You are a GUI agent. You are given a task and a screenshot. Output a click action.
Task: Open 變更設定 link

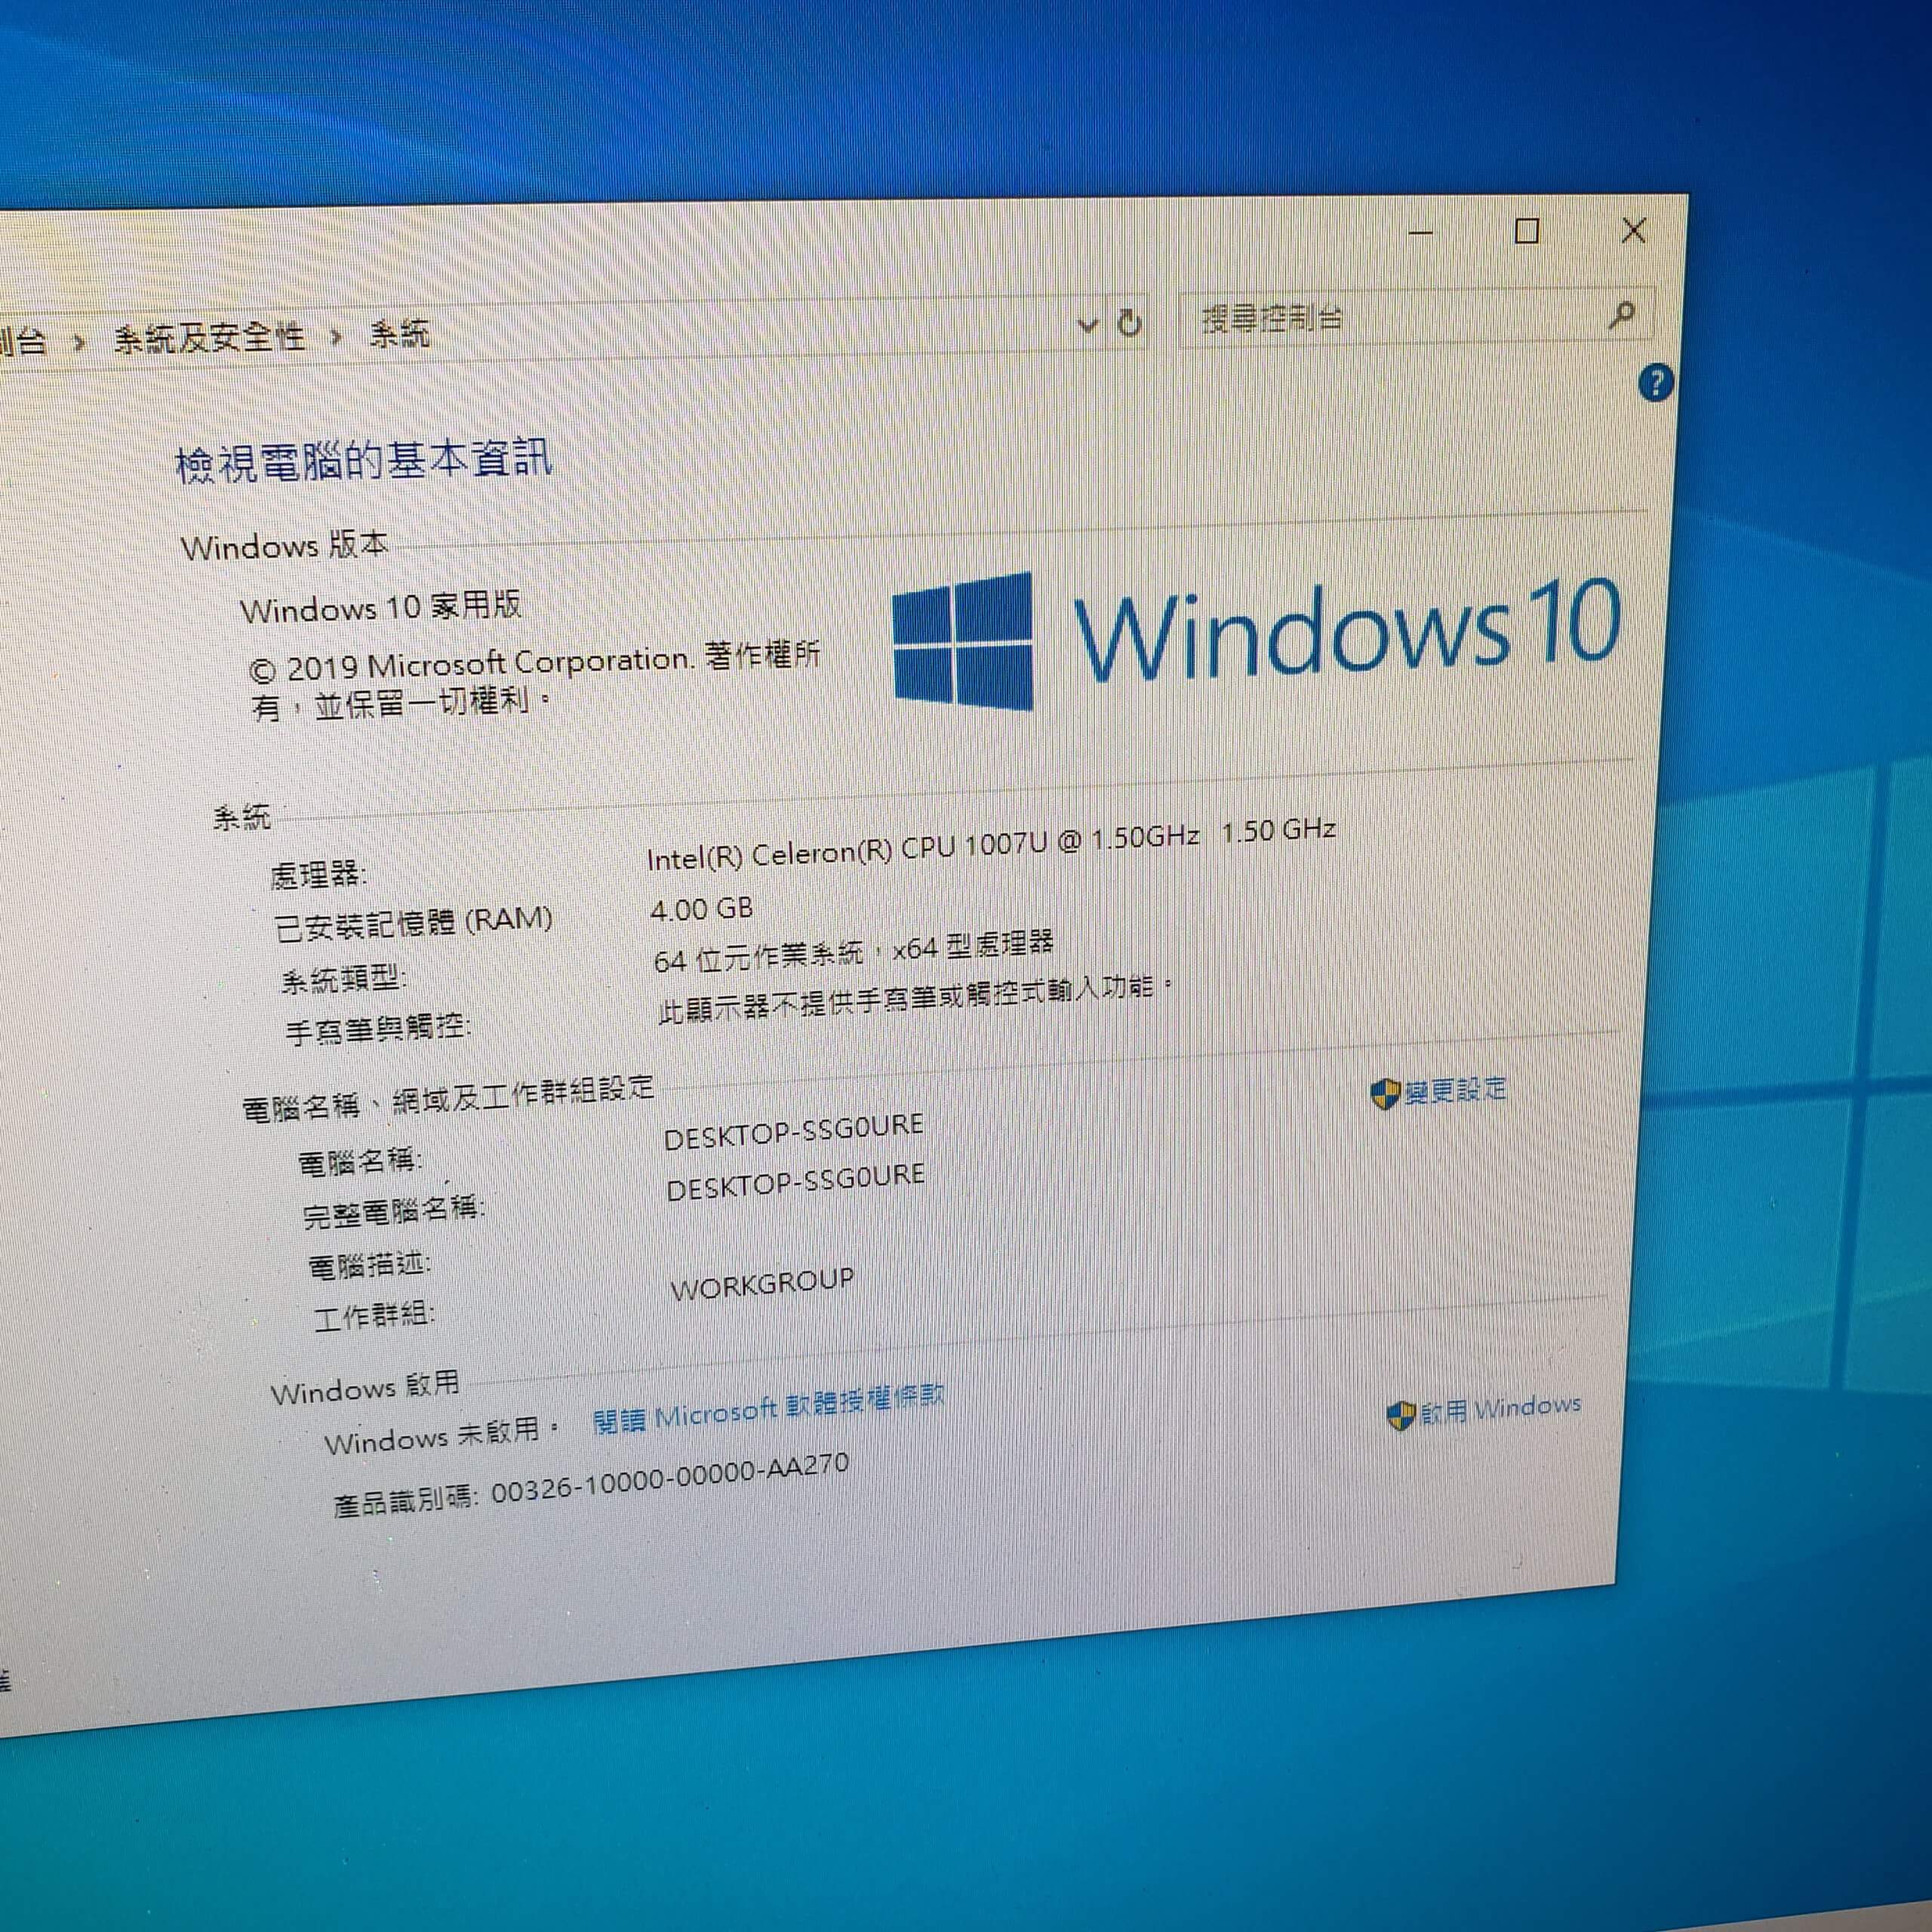click(x=1455, y=1090)
